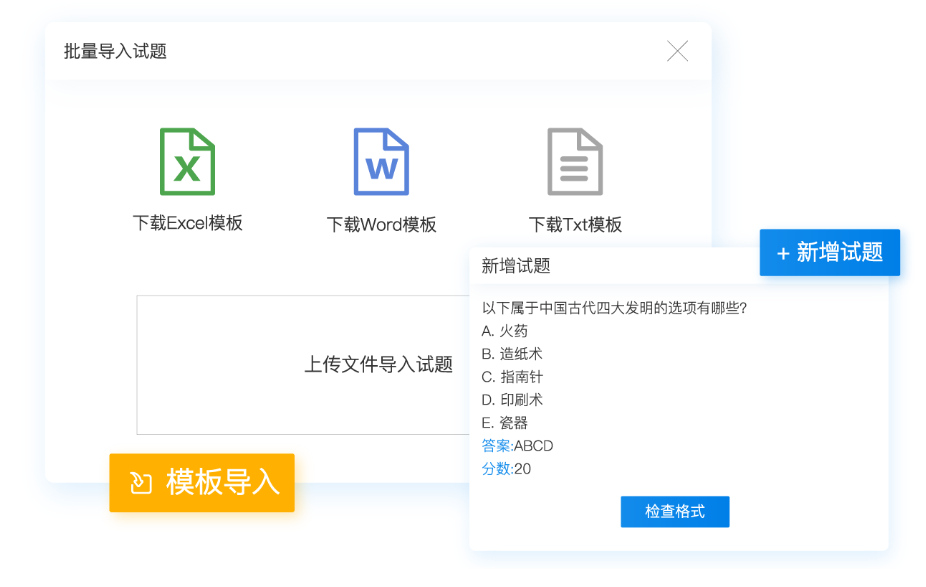This screenshot has height=587, width=926.
Task: Select option D. 印刷术
Action: pyautogui.click(x=511, y=400)
